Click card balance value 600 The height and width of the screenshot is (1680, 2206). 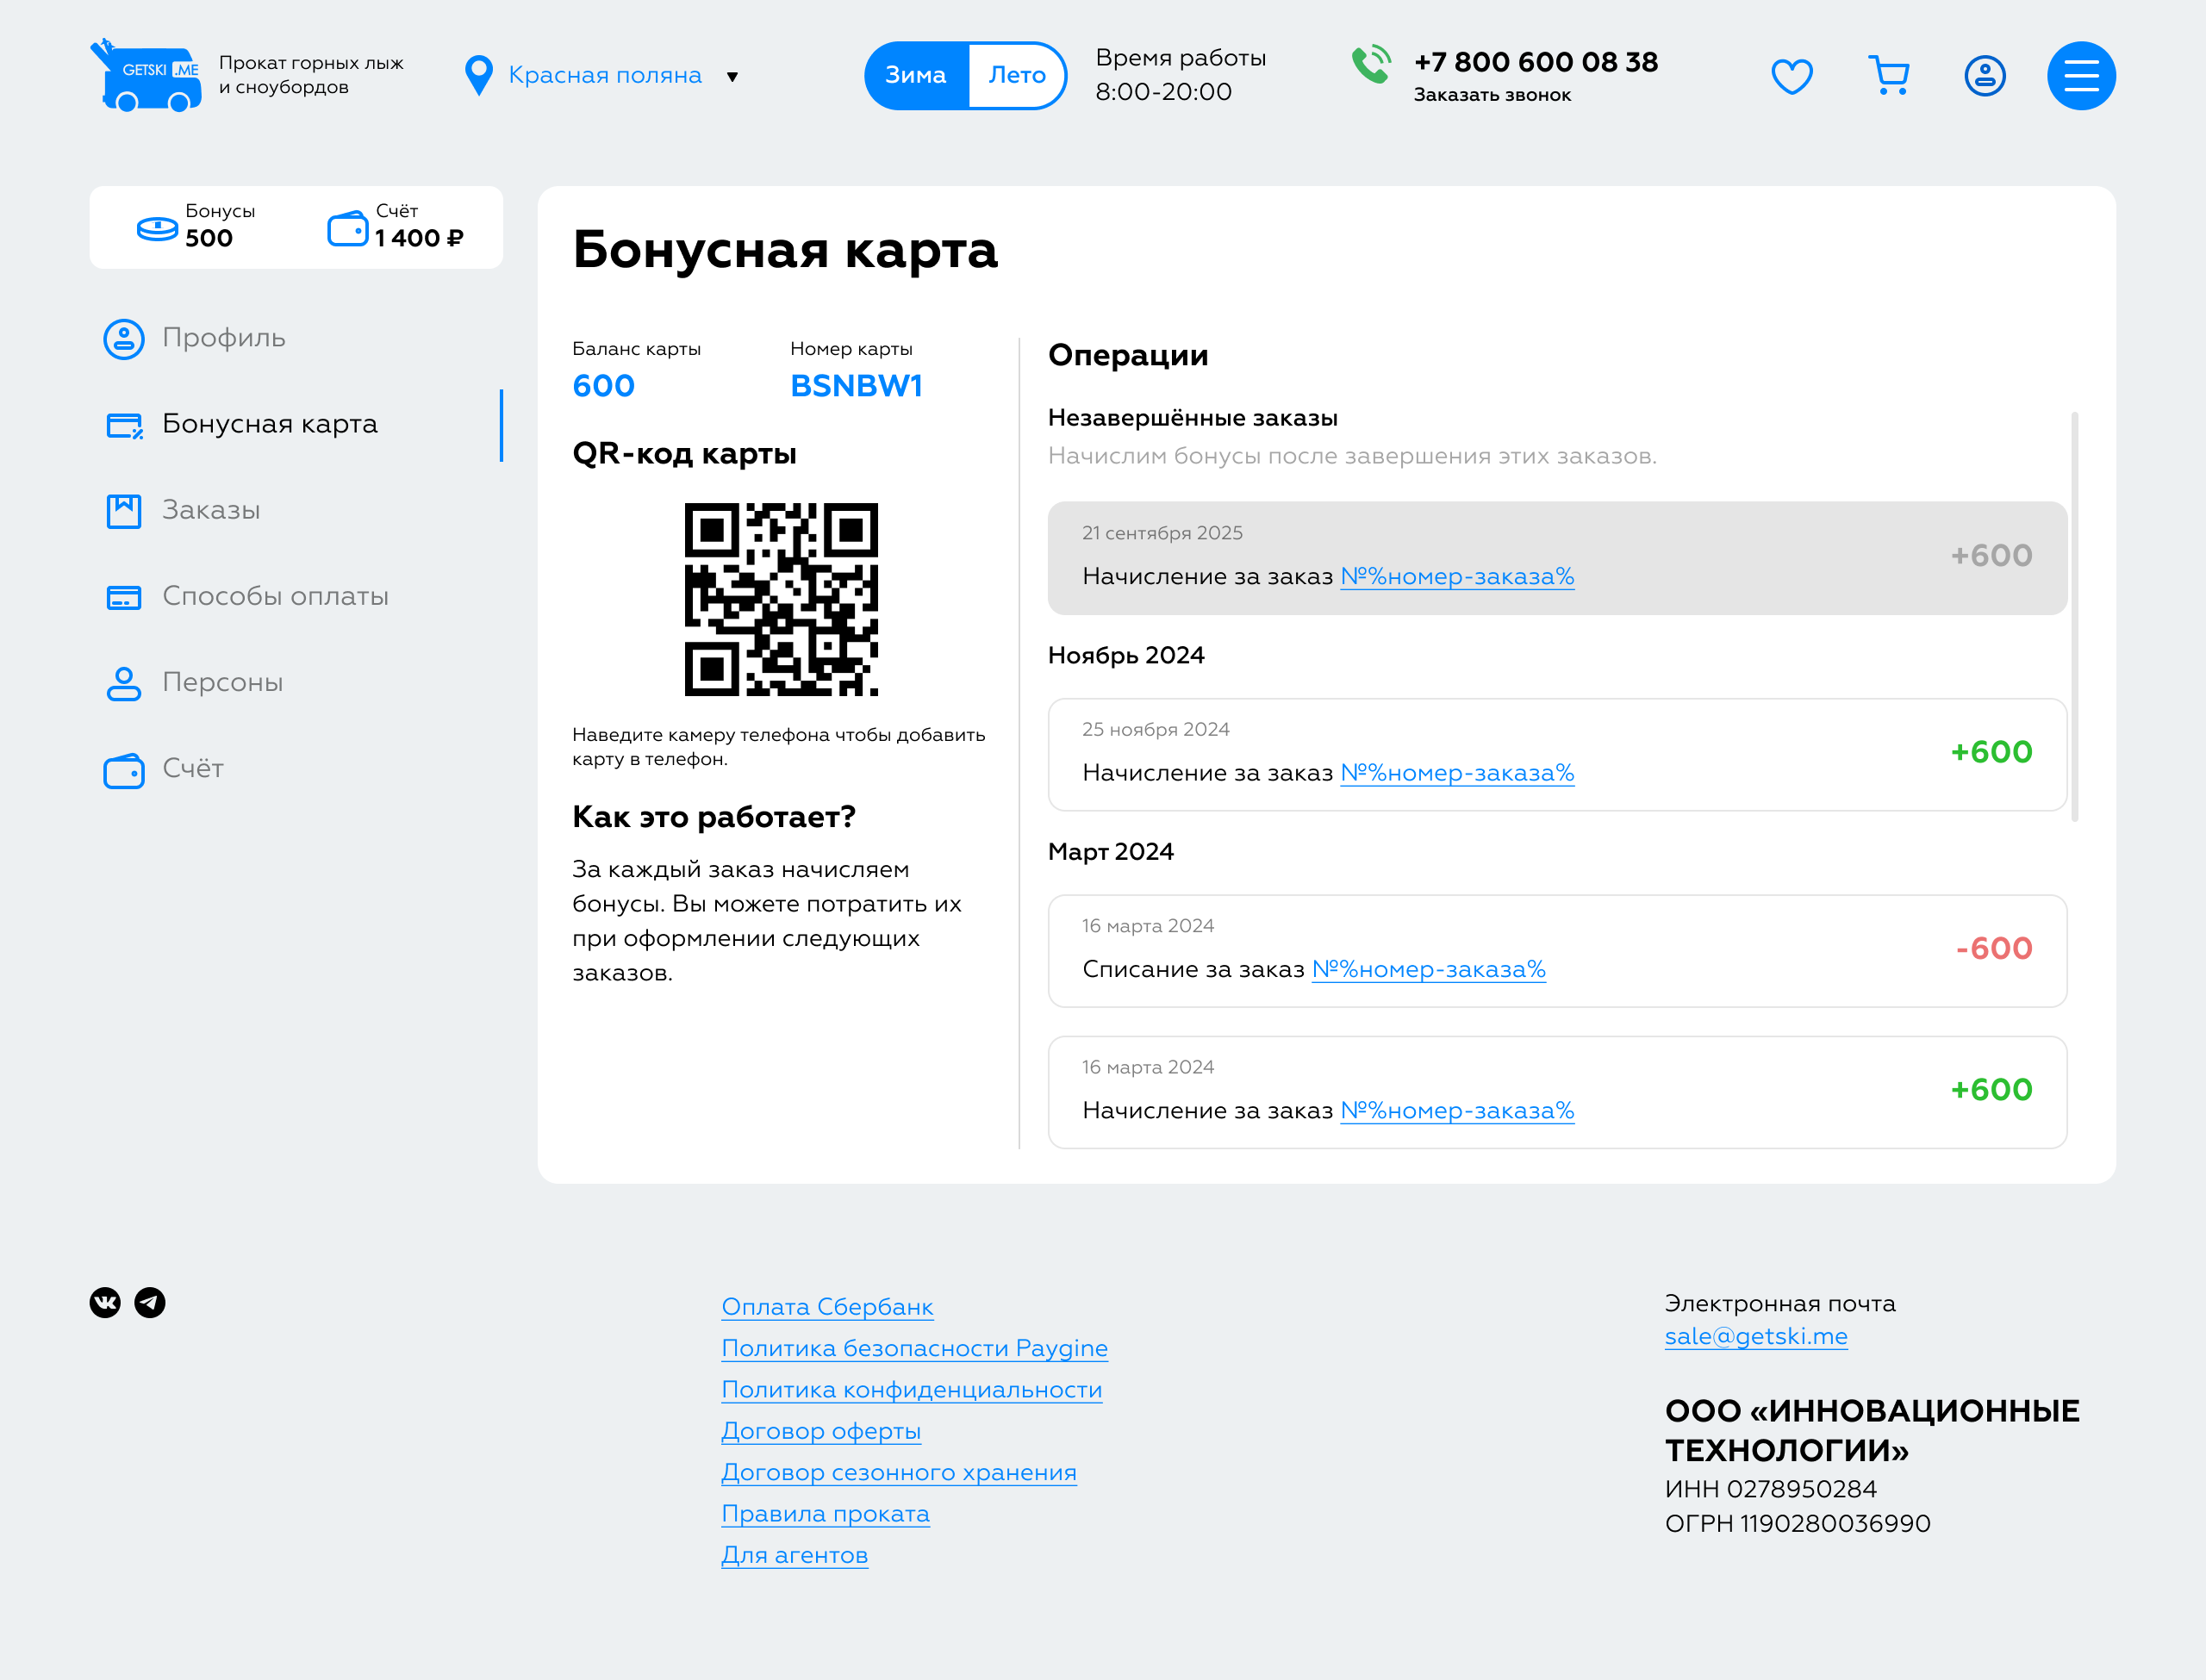coord(603,386)
